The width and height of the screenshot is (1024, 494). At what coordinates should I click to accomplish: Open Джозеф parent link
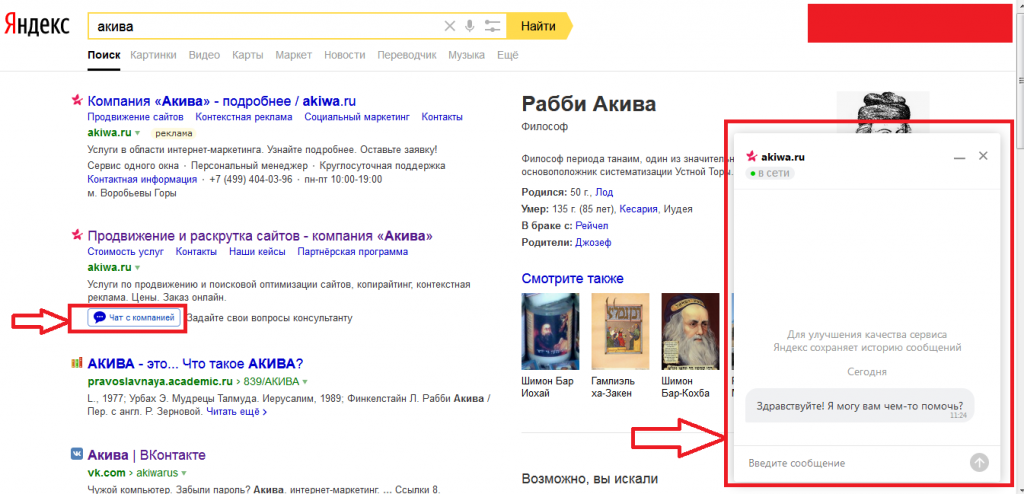(x=593, y=242)
